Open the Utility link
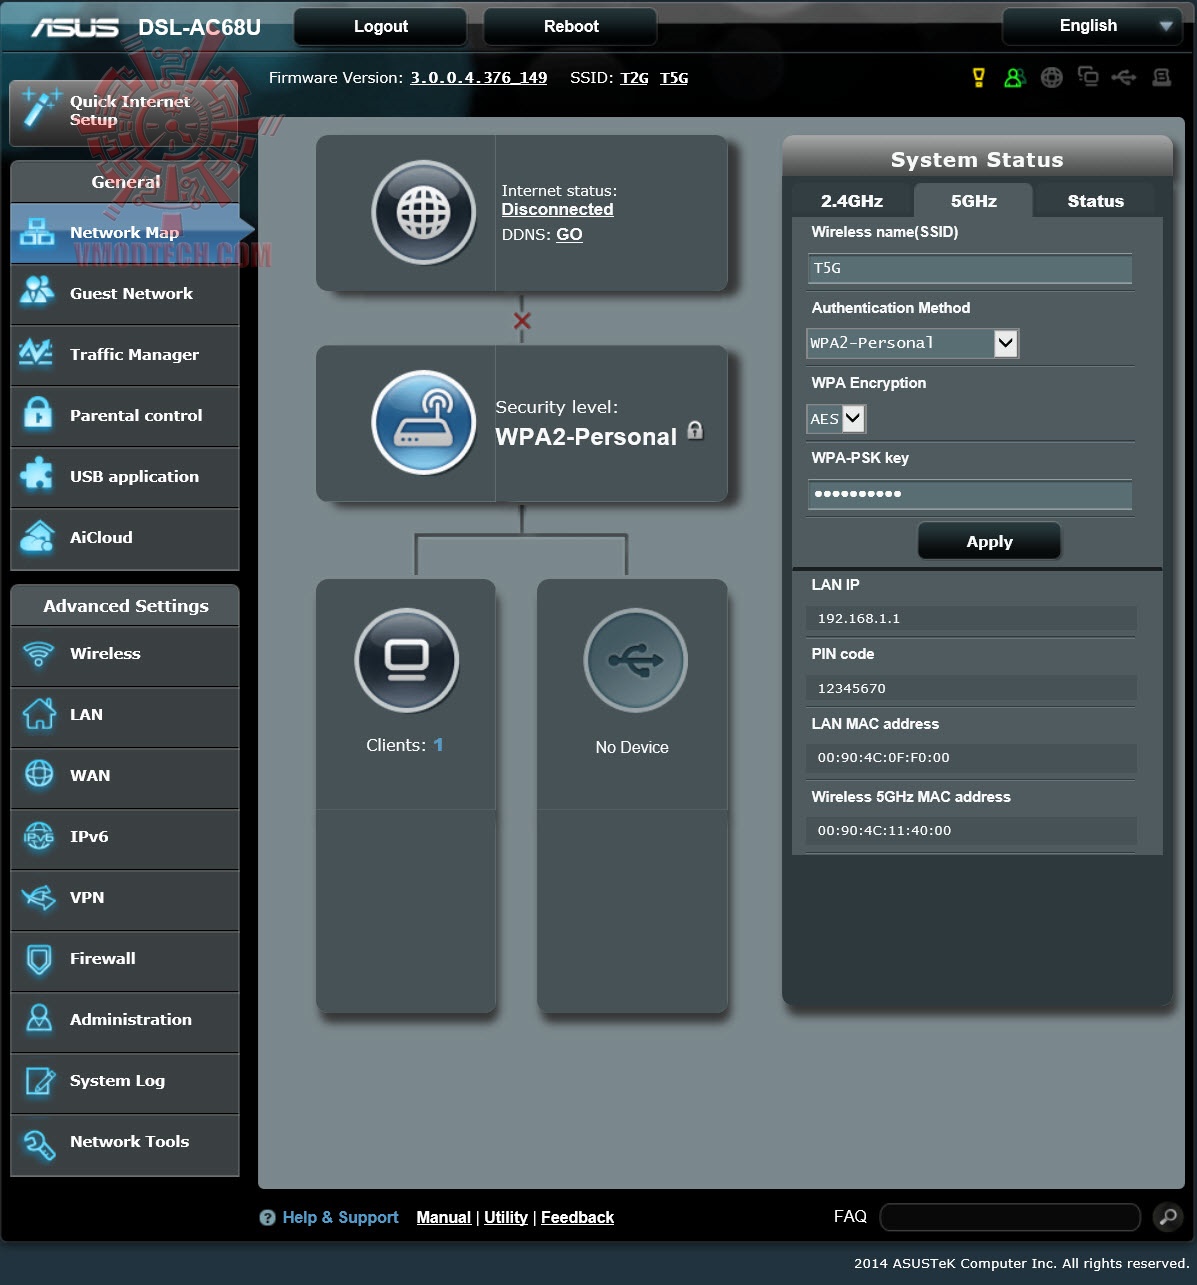The image size is (1197, 1285). (506, 1217)
